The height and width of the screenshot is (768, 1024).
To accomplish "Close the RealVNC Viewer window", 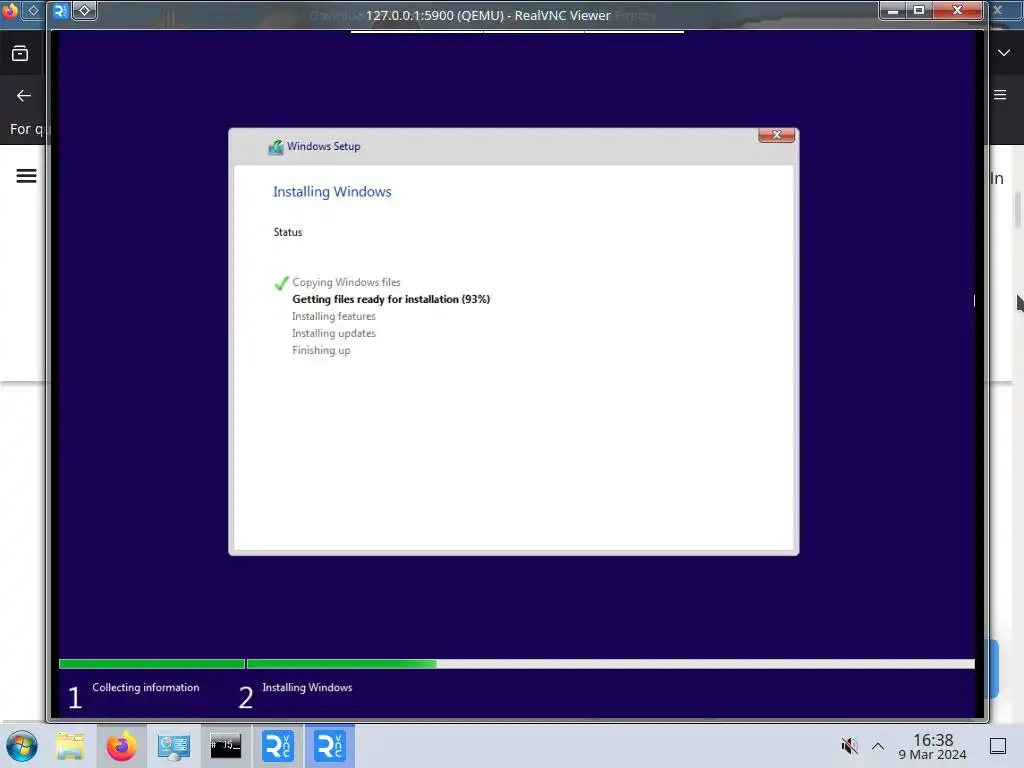I will (957, 10).
